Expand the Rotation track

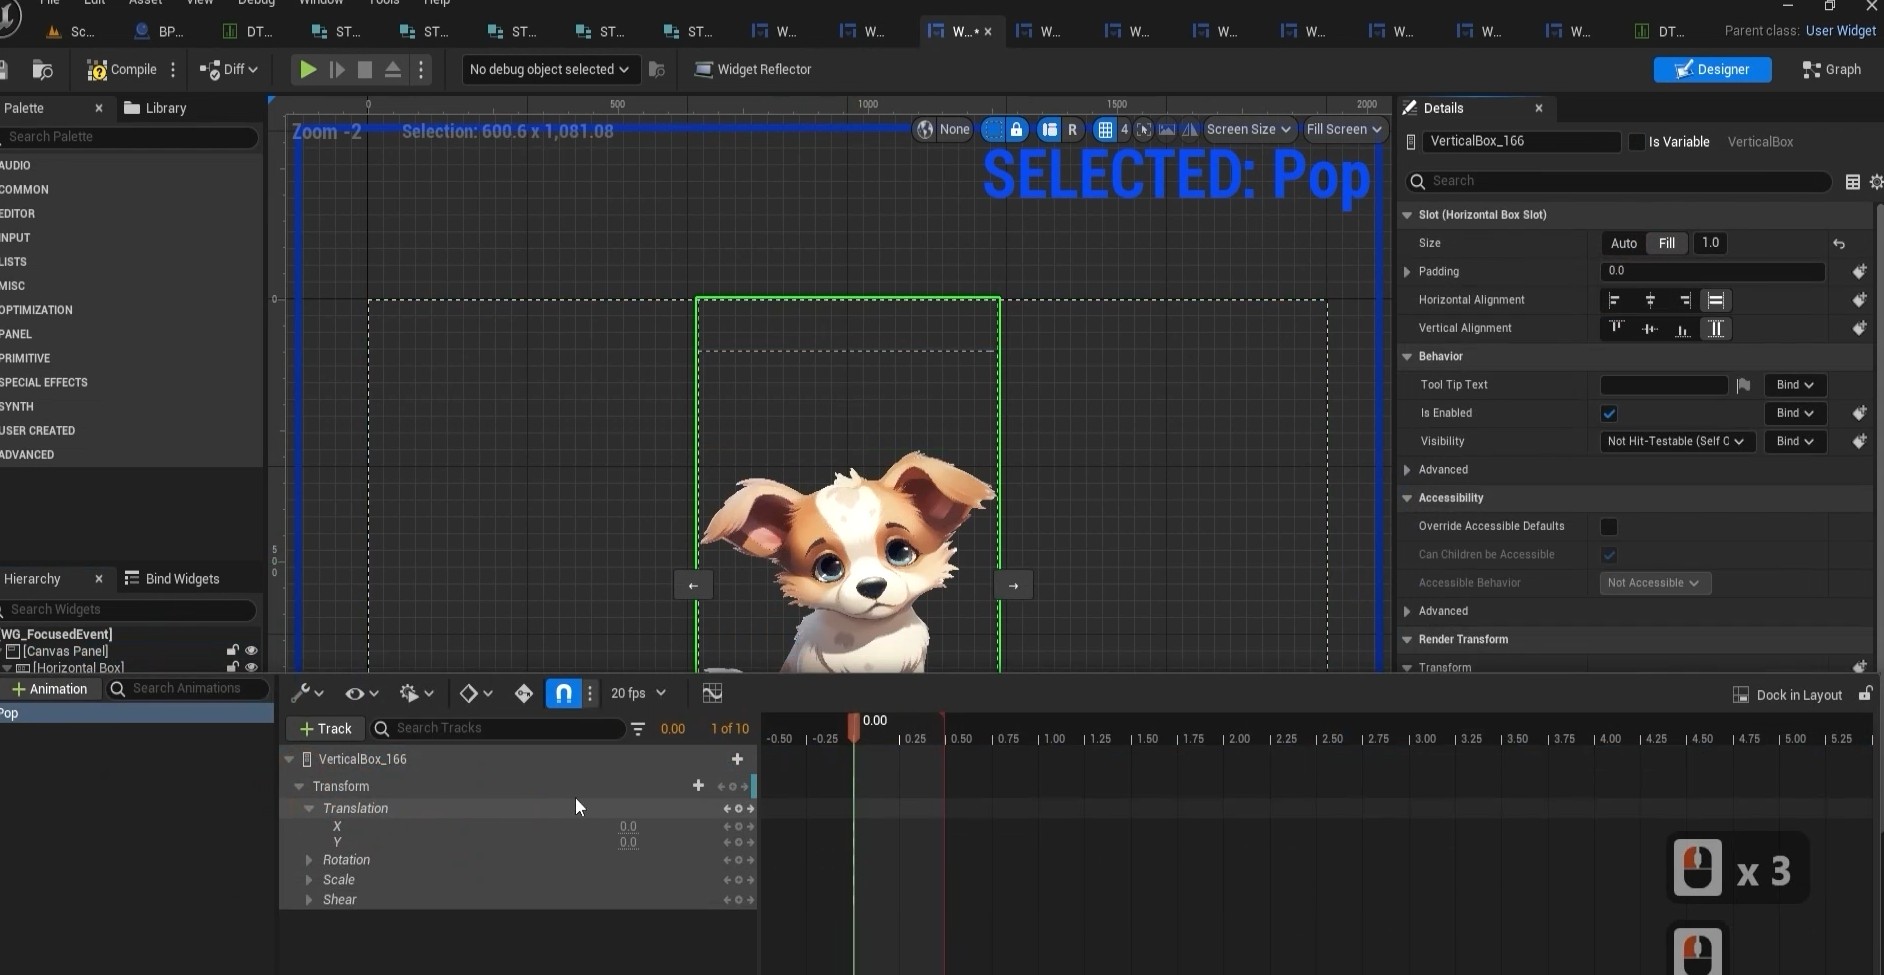(309, 860)
